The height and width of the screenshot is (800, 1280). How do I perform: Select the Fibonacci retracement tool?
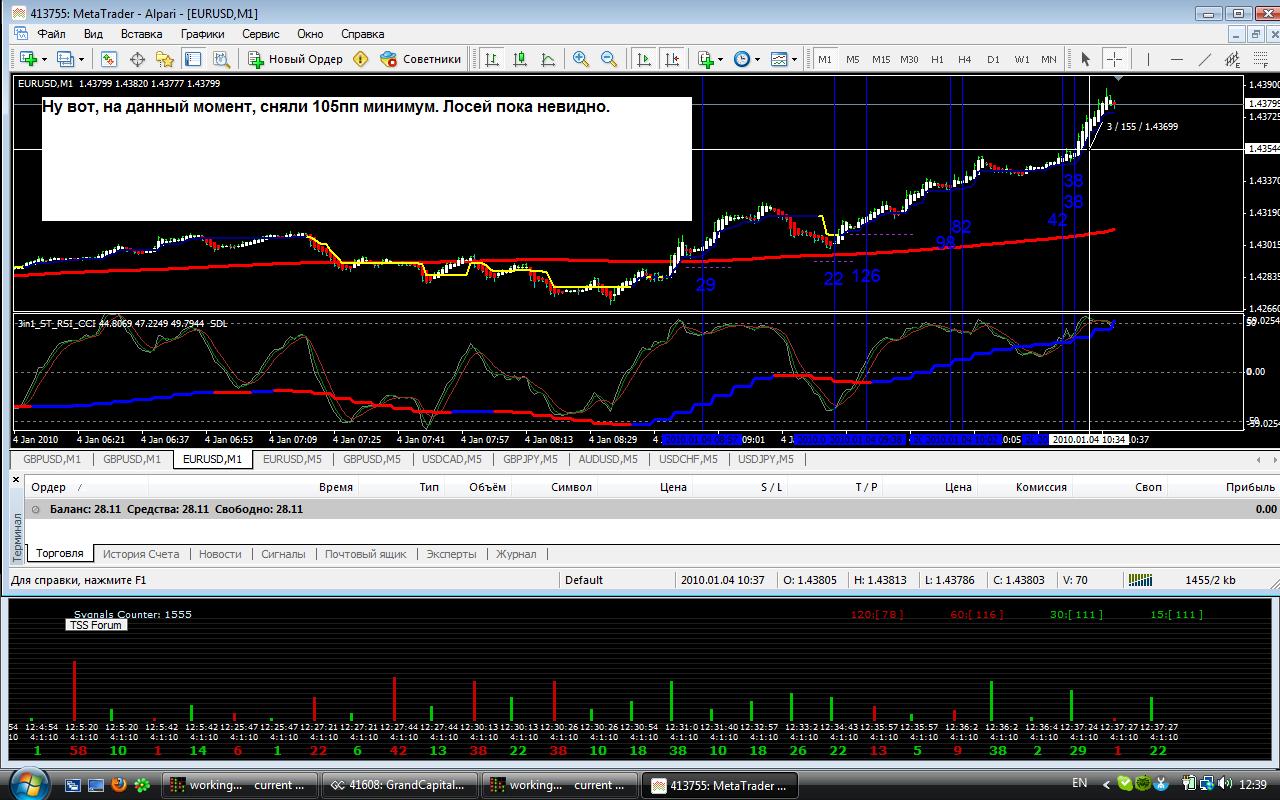[1260, 59]
